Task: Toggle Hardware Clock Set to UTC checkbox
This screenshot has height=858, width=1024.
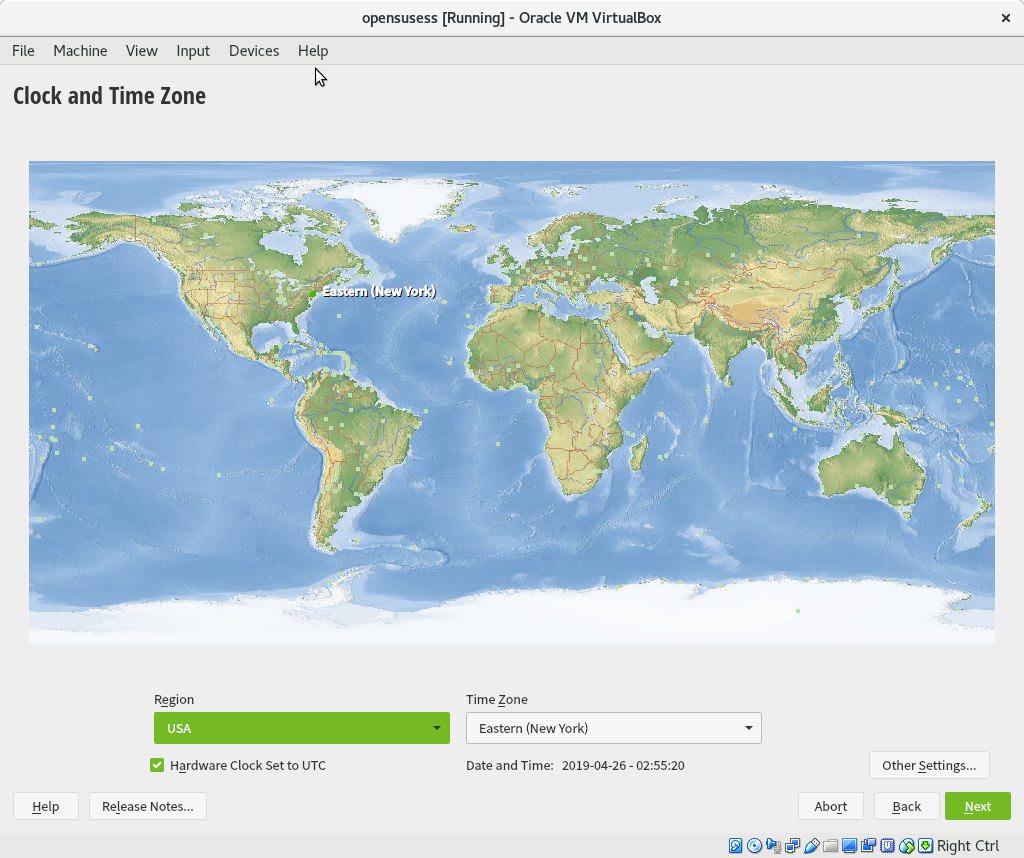Action: pyautogui.click(x=157, y=765)
